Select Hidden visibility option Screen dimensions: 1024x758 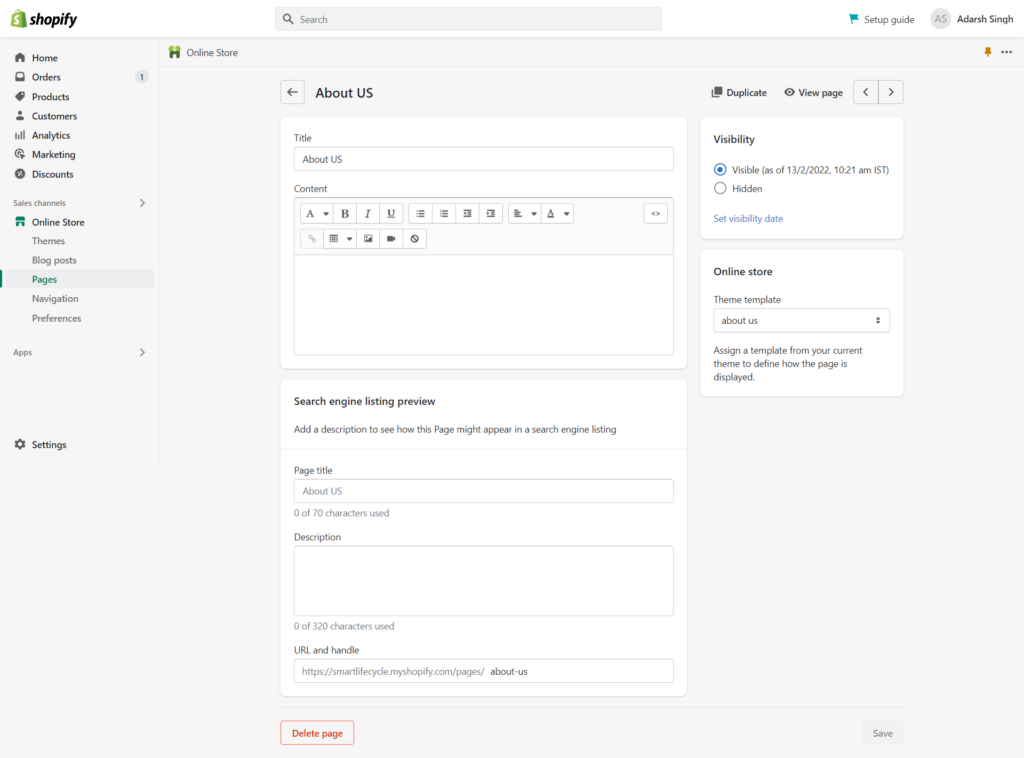[x=720, y=189]
